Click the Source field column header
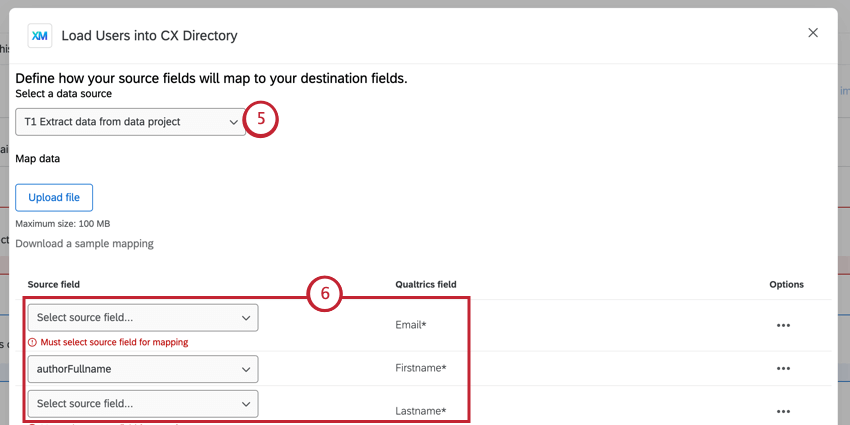Image resolution: width=850 pixels, height=425 pixels. [x=54, y=284]
